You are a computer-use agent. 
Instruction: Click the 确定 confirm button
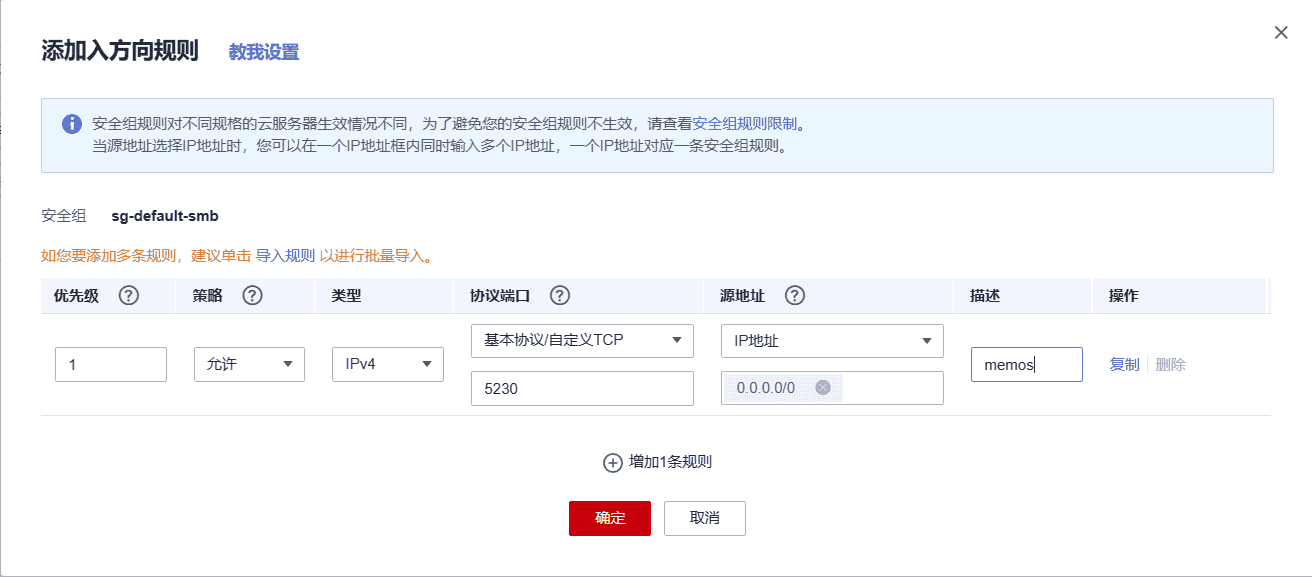(x=609, y=518)
